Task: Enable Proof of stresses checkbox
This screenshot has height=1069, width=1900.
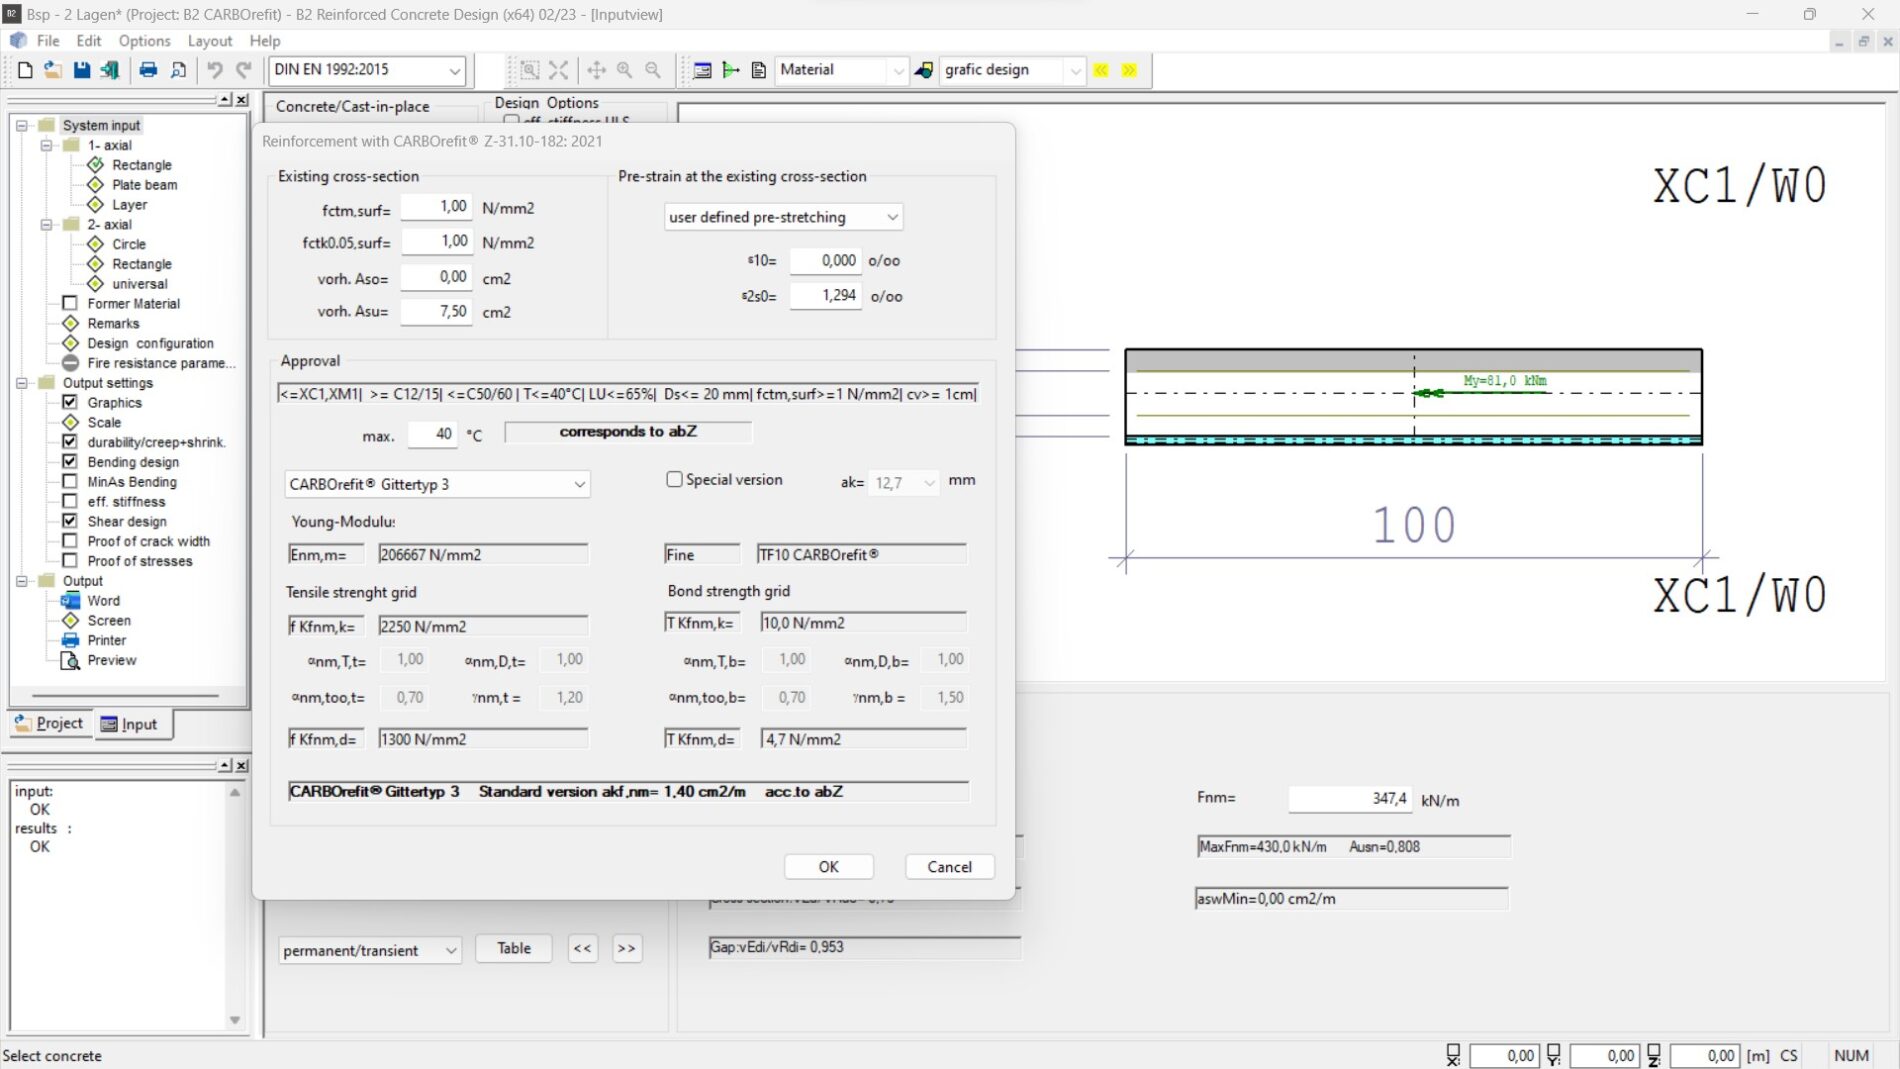Action: [70, 561]
